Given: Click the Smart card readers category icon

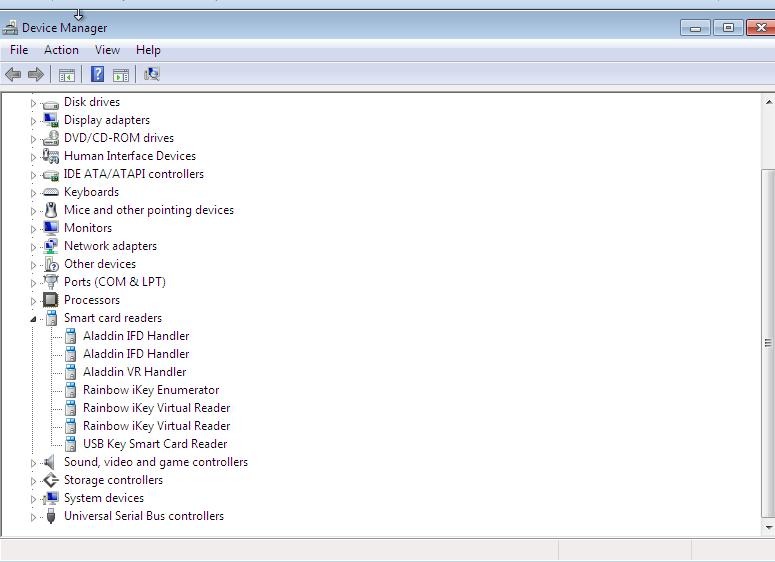Looking at the screenshot, I should (51, 318).
